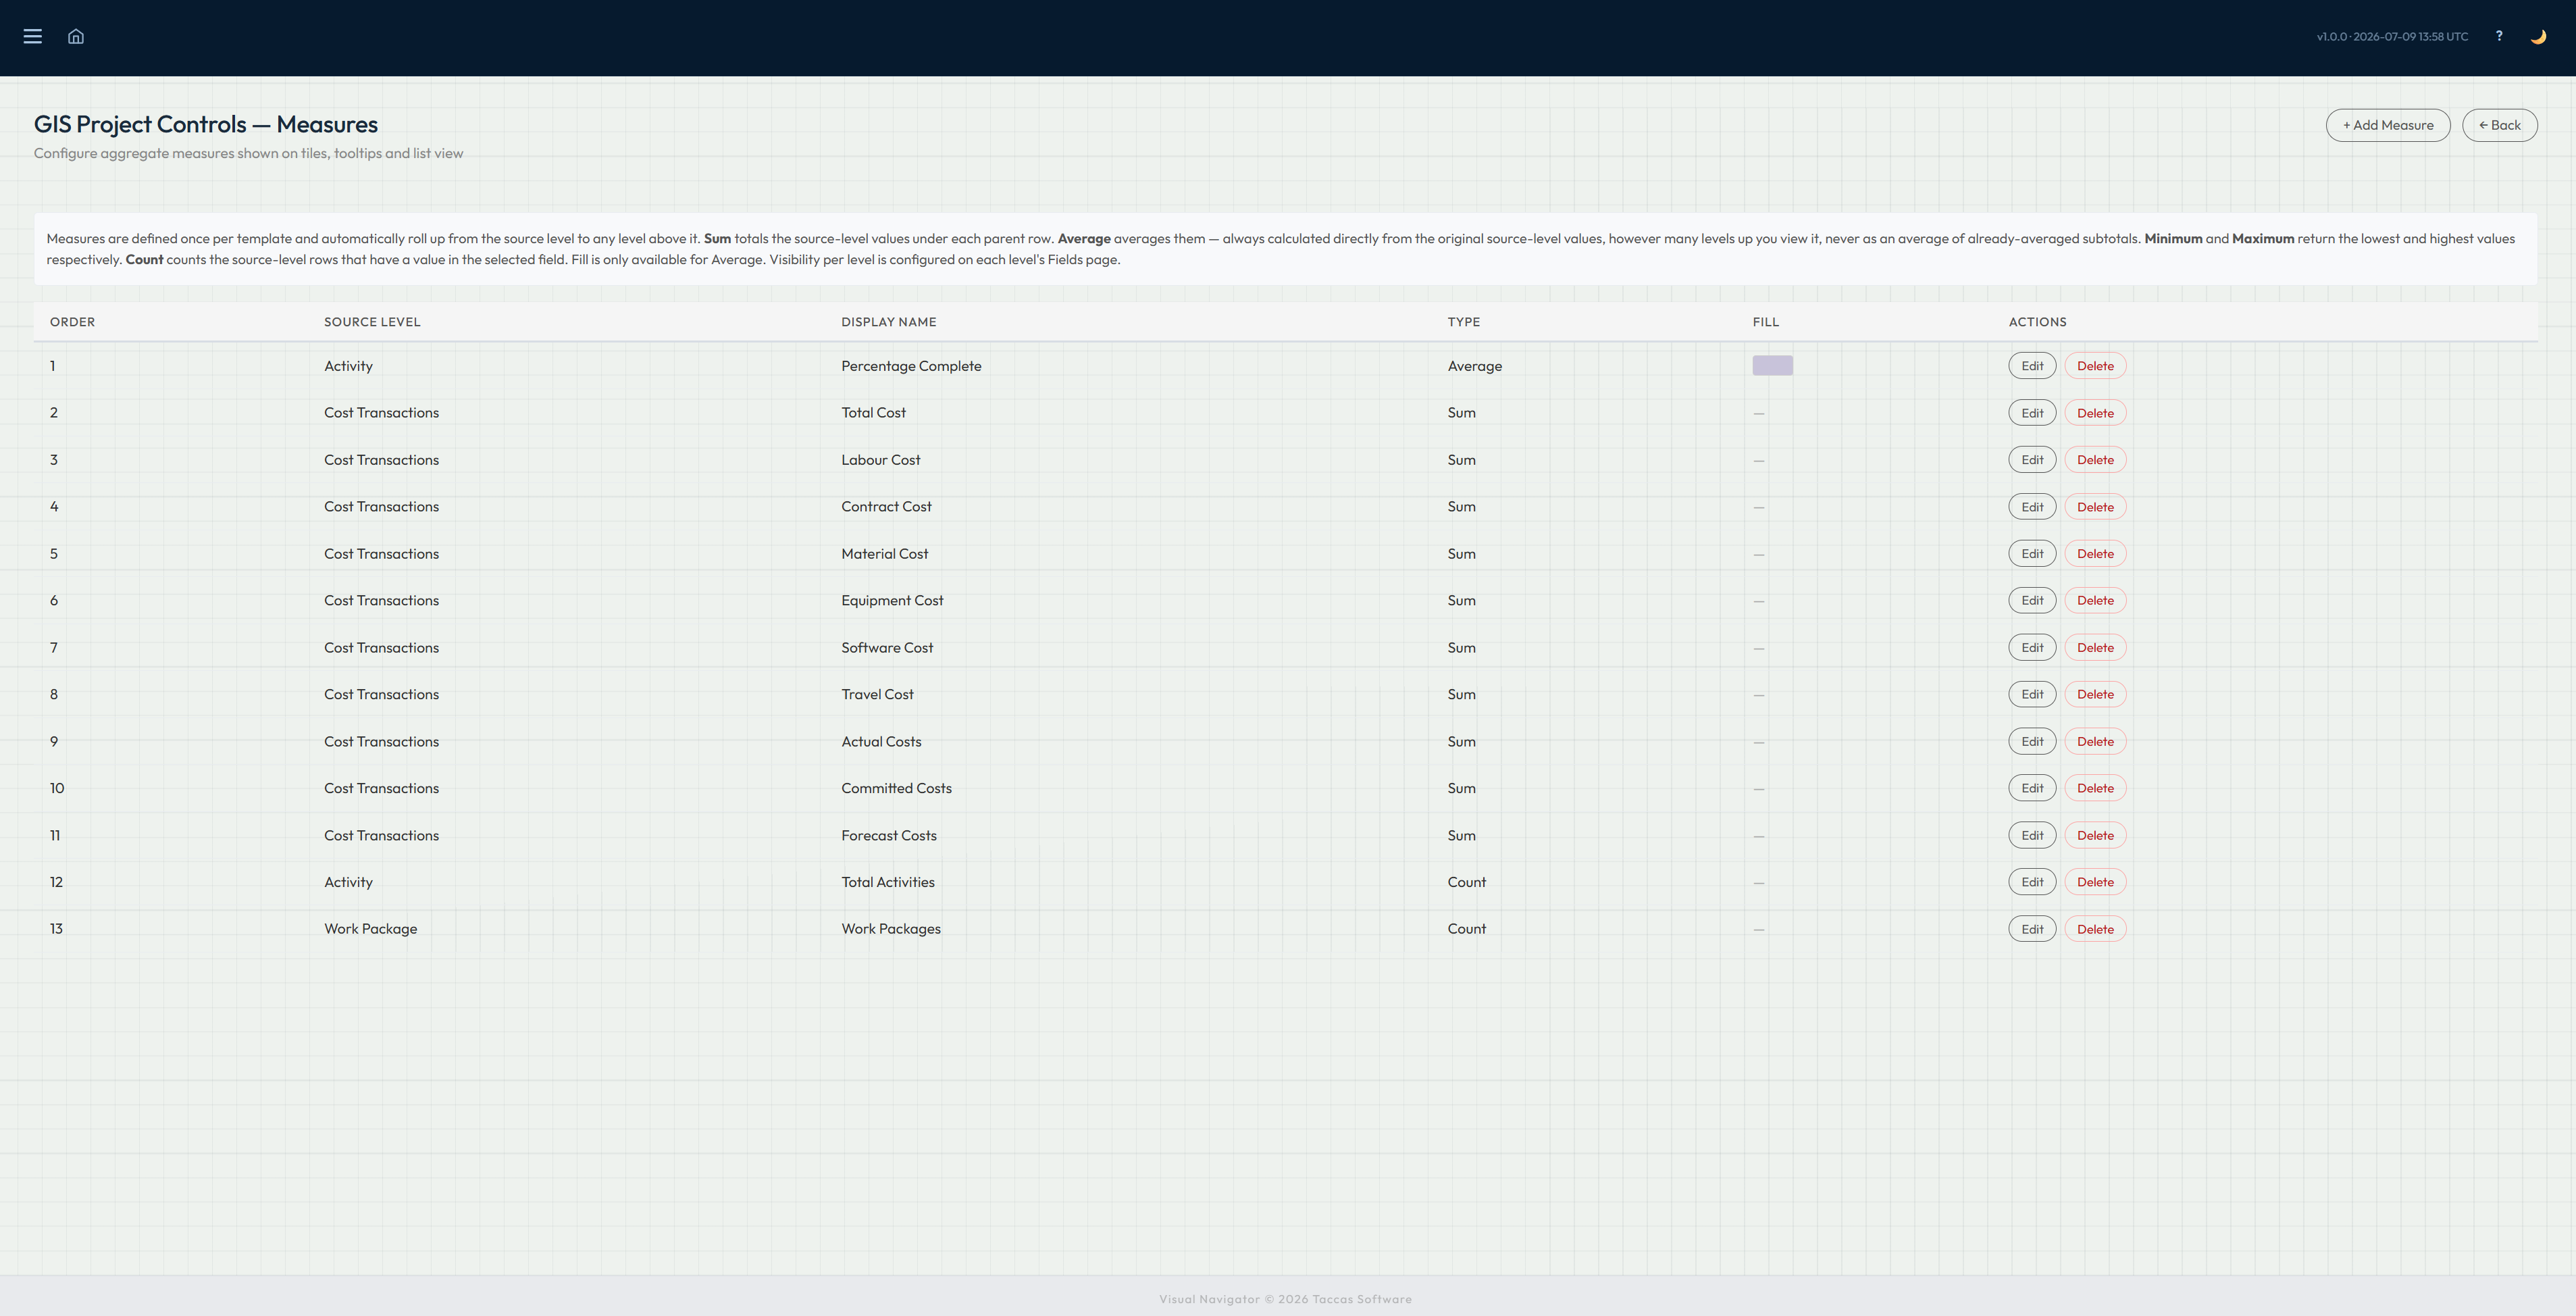Edit the Total Cost measure
Screen dimensions: 2576x1316
2032,413
